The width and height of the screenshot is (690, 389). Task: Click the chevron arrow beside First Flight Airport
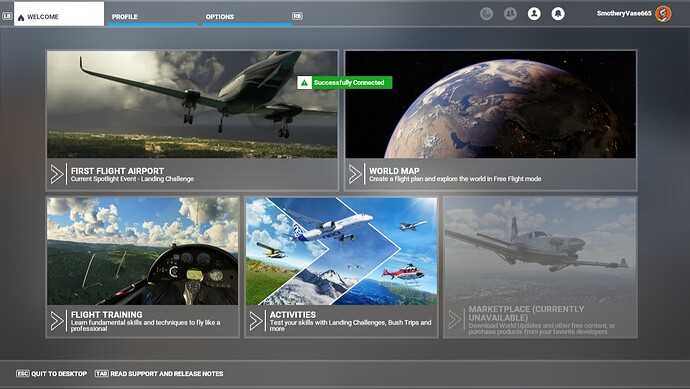(57, 174)
